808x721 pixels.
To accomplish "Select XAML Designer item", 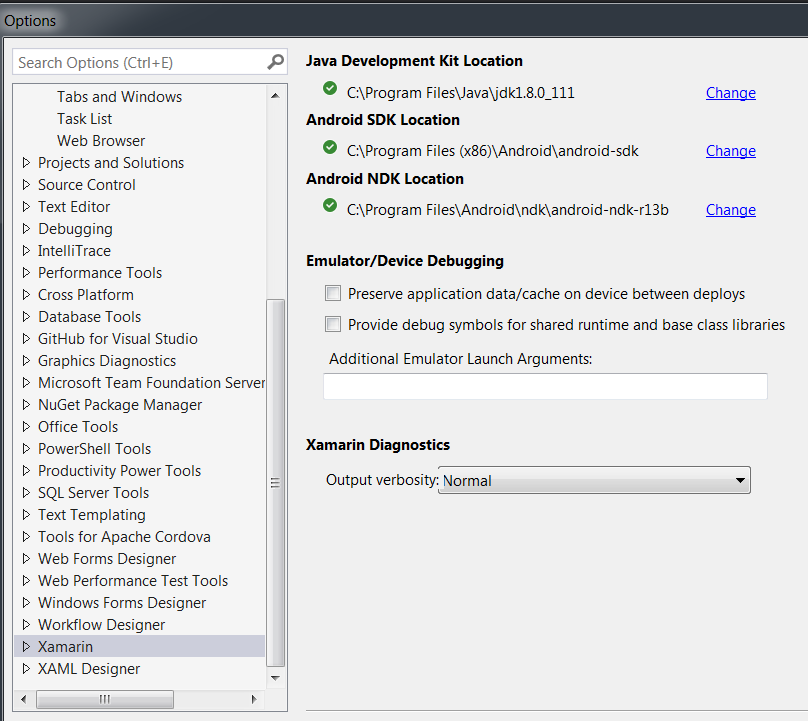I will coord(89,668).
